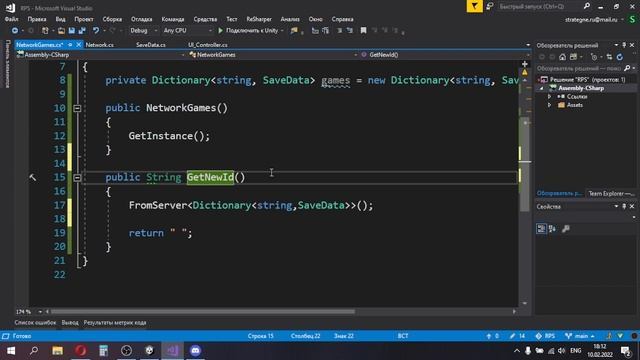Viewport: 640px width, 360px height.
Task: Click the Refresh icon in Solution Explorer
Action: [x=620, y=57]
